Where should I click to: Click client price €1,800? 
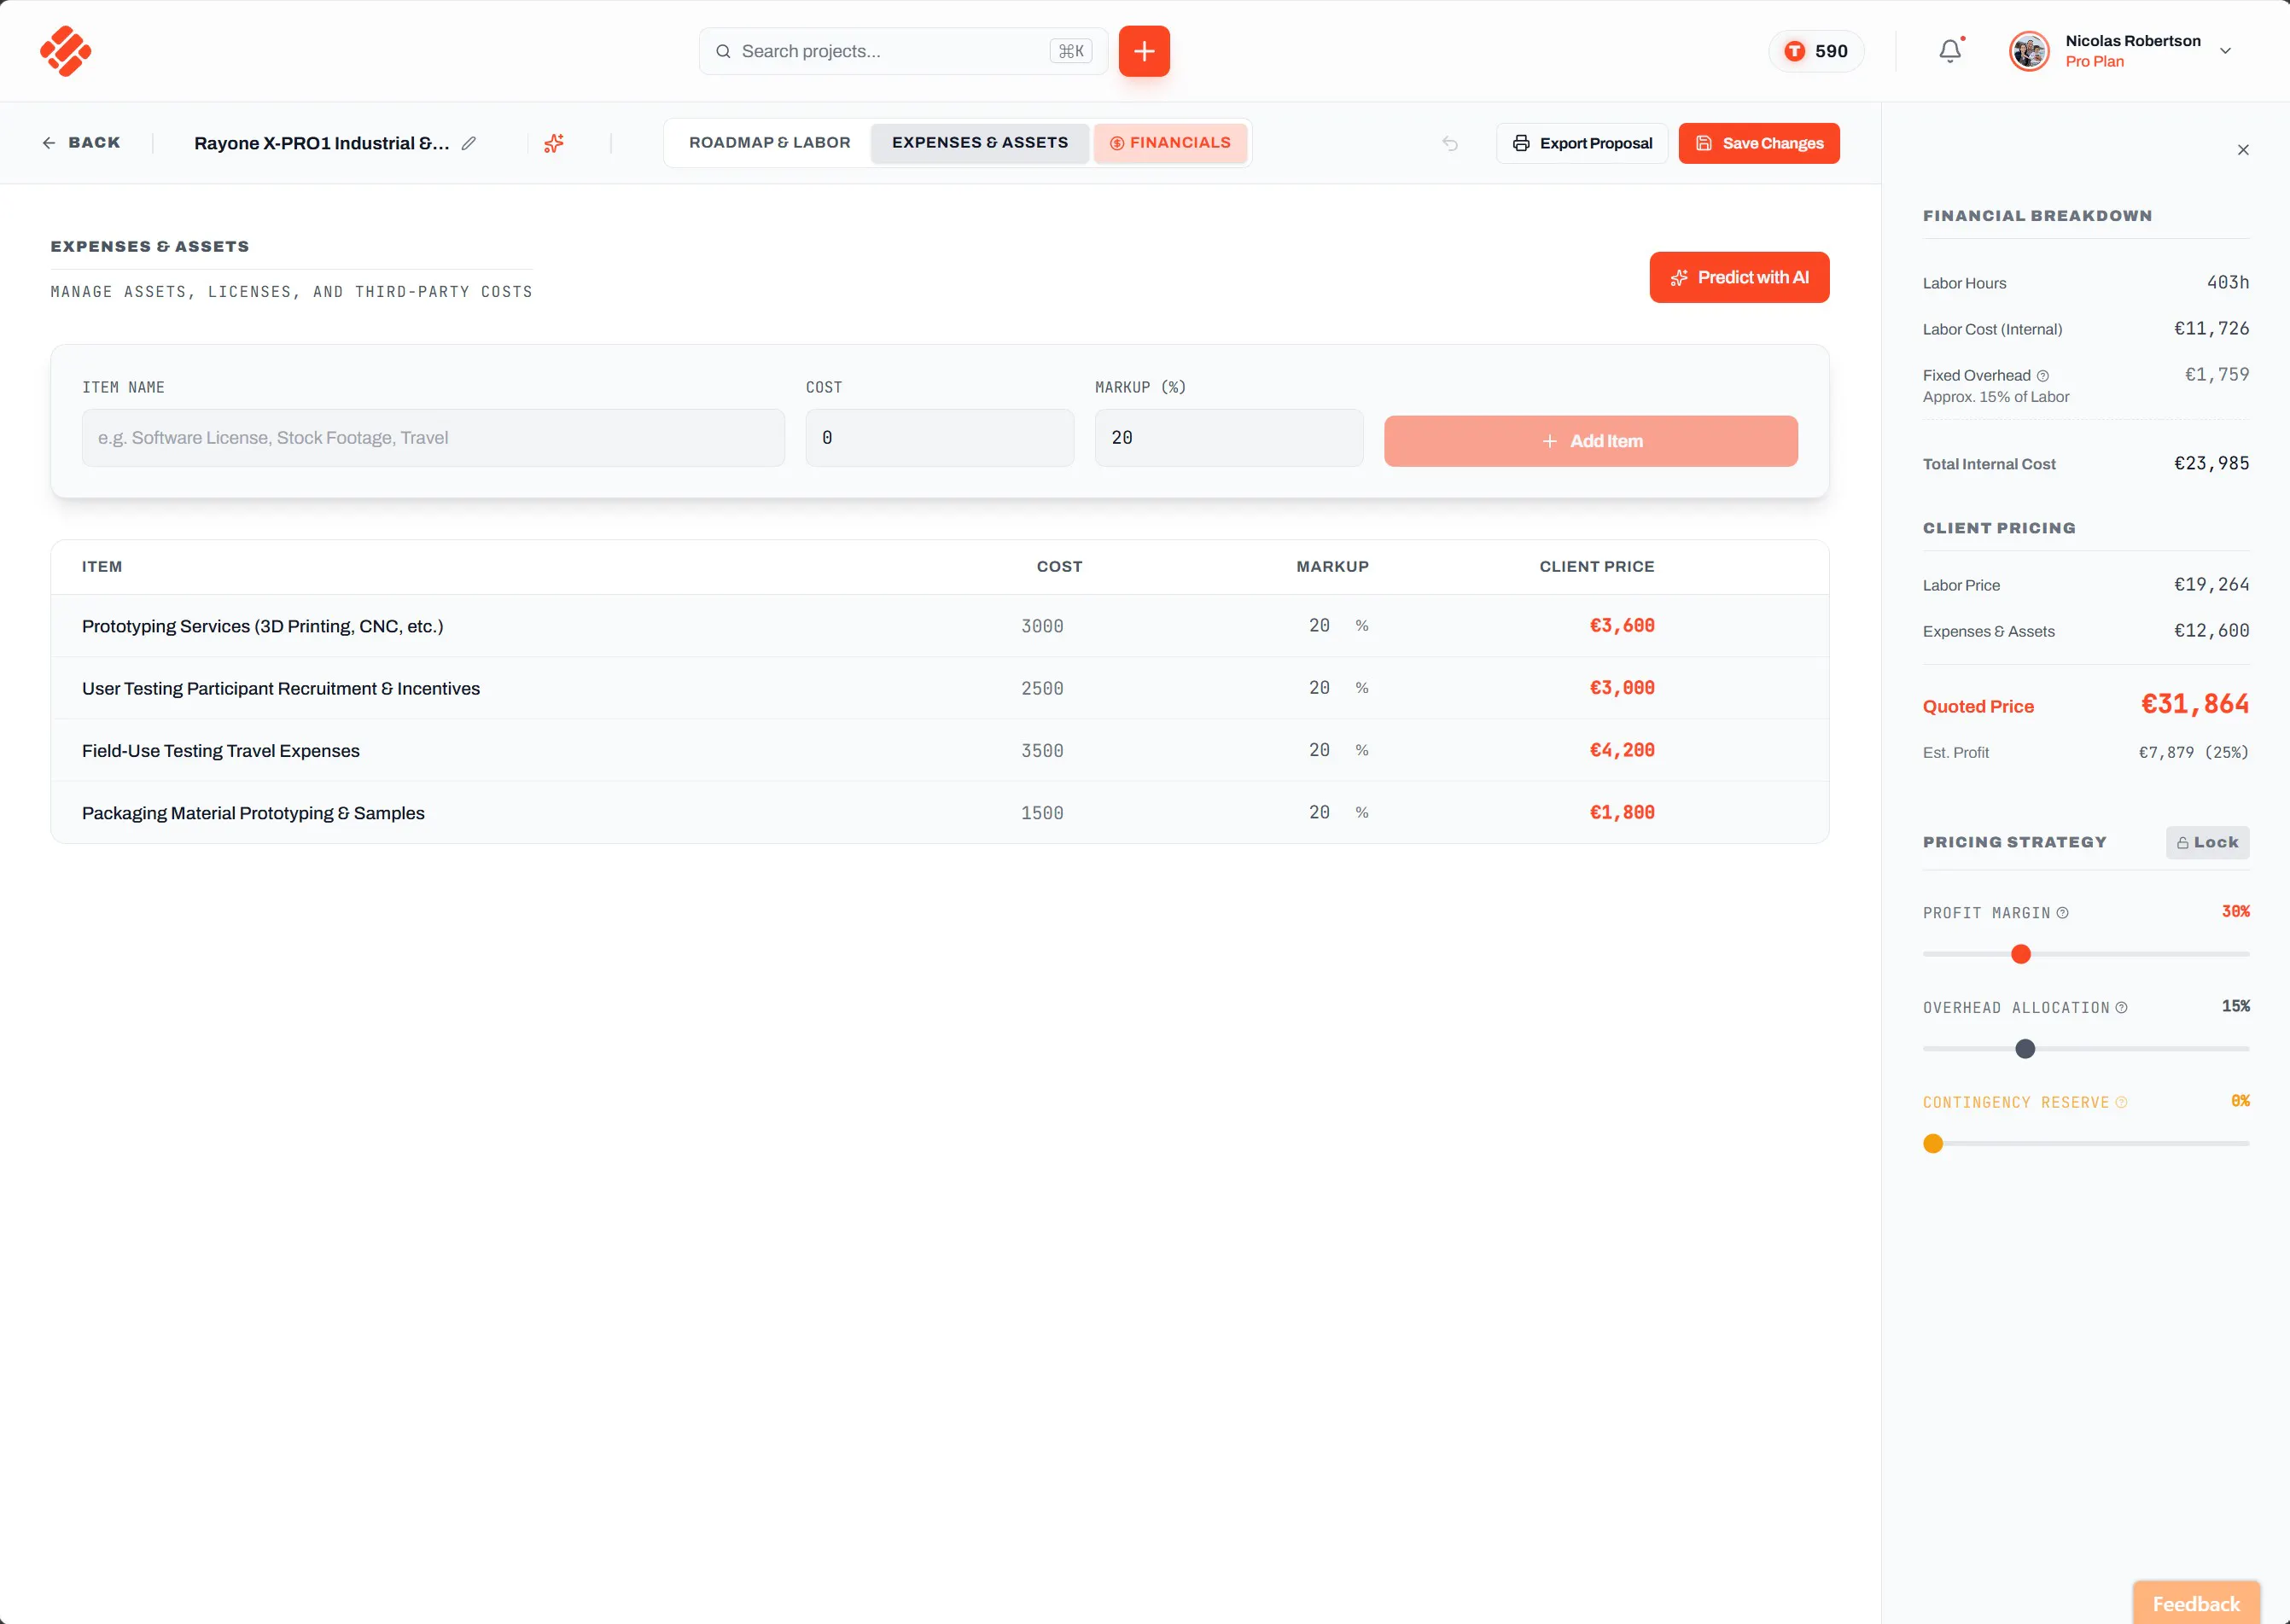[1622, 812]
